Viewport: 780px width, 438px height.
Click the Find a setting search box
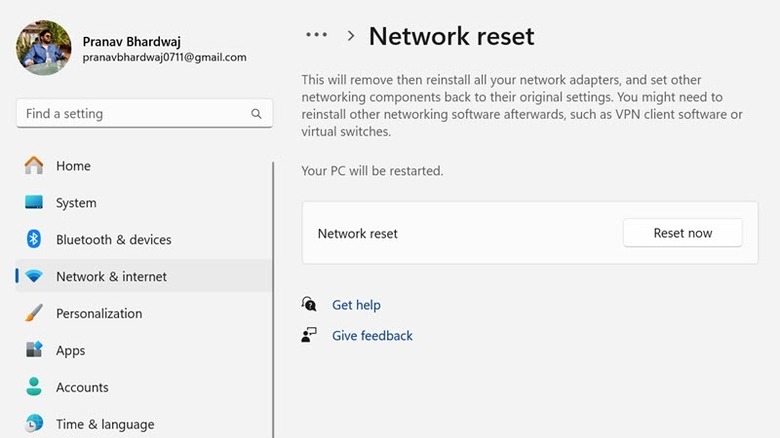pyautogui.click(x=135, y=114)
